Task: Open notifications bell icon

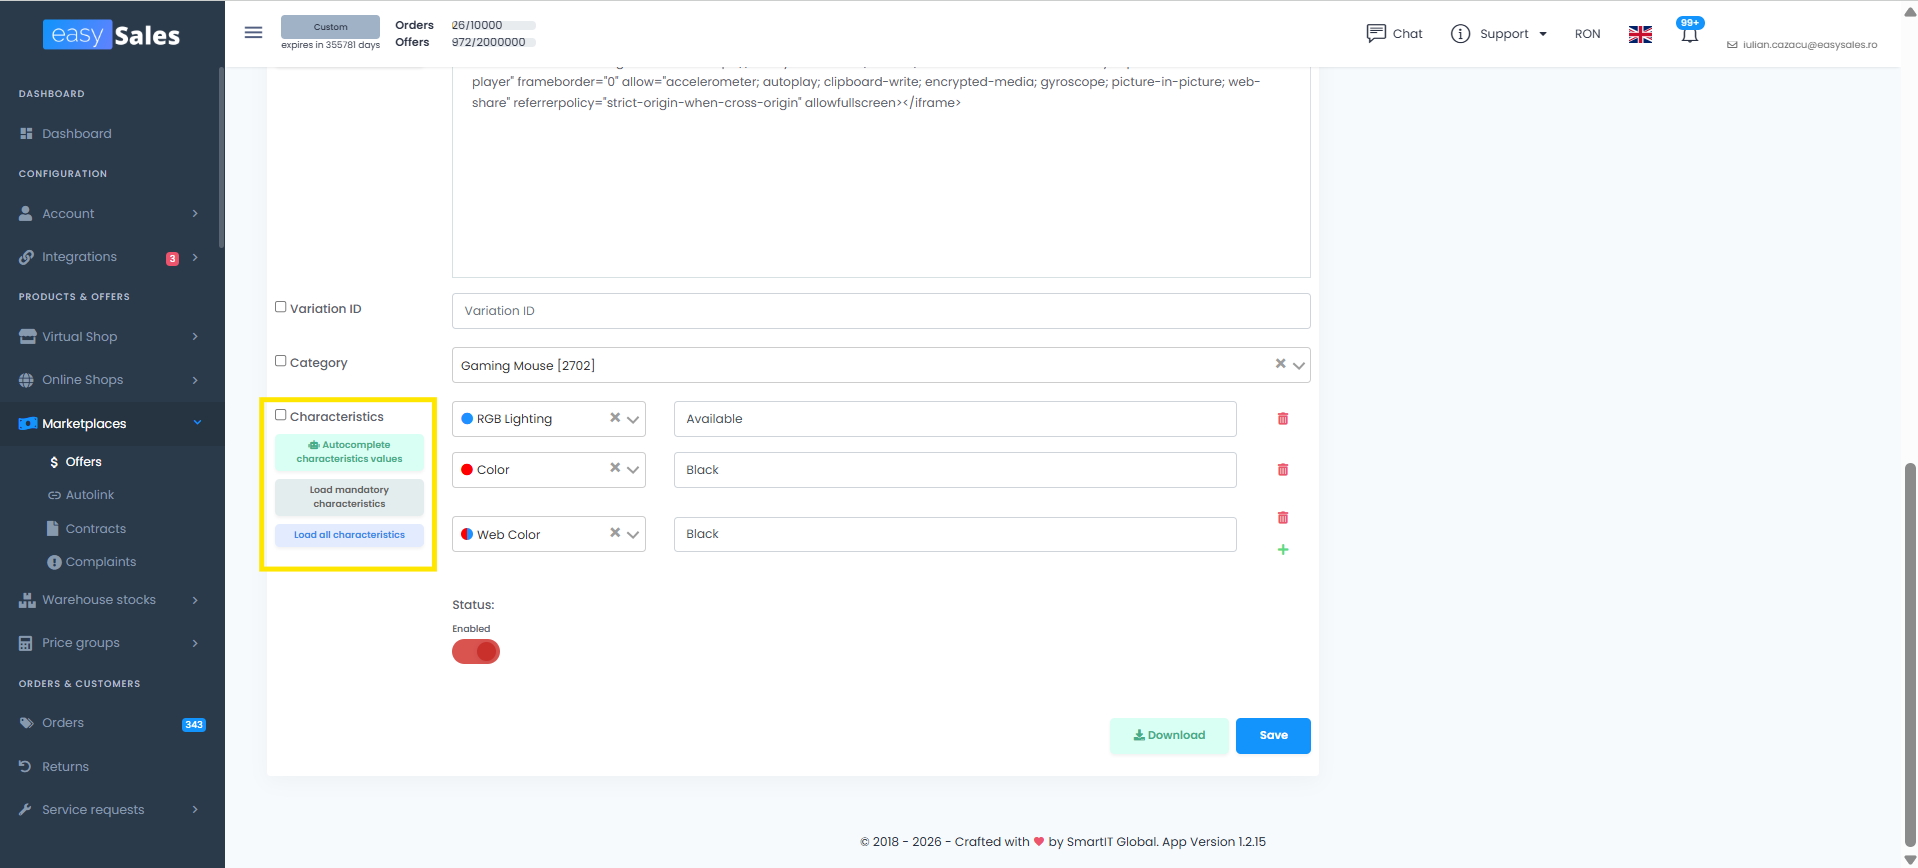Action: [1689, 35]
